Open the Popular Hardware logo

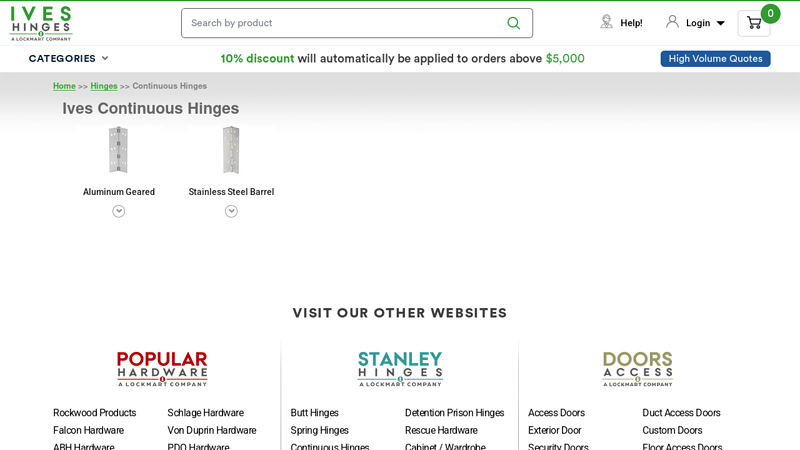click(x=162, y=369)
